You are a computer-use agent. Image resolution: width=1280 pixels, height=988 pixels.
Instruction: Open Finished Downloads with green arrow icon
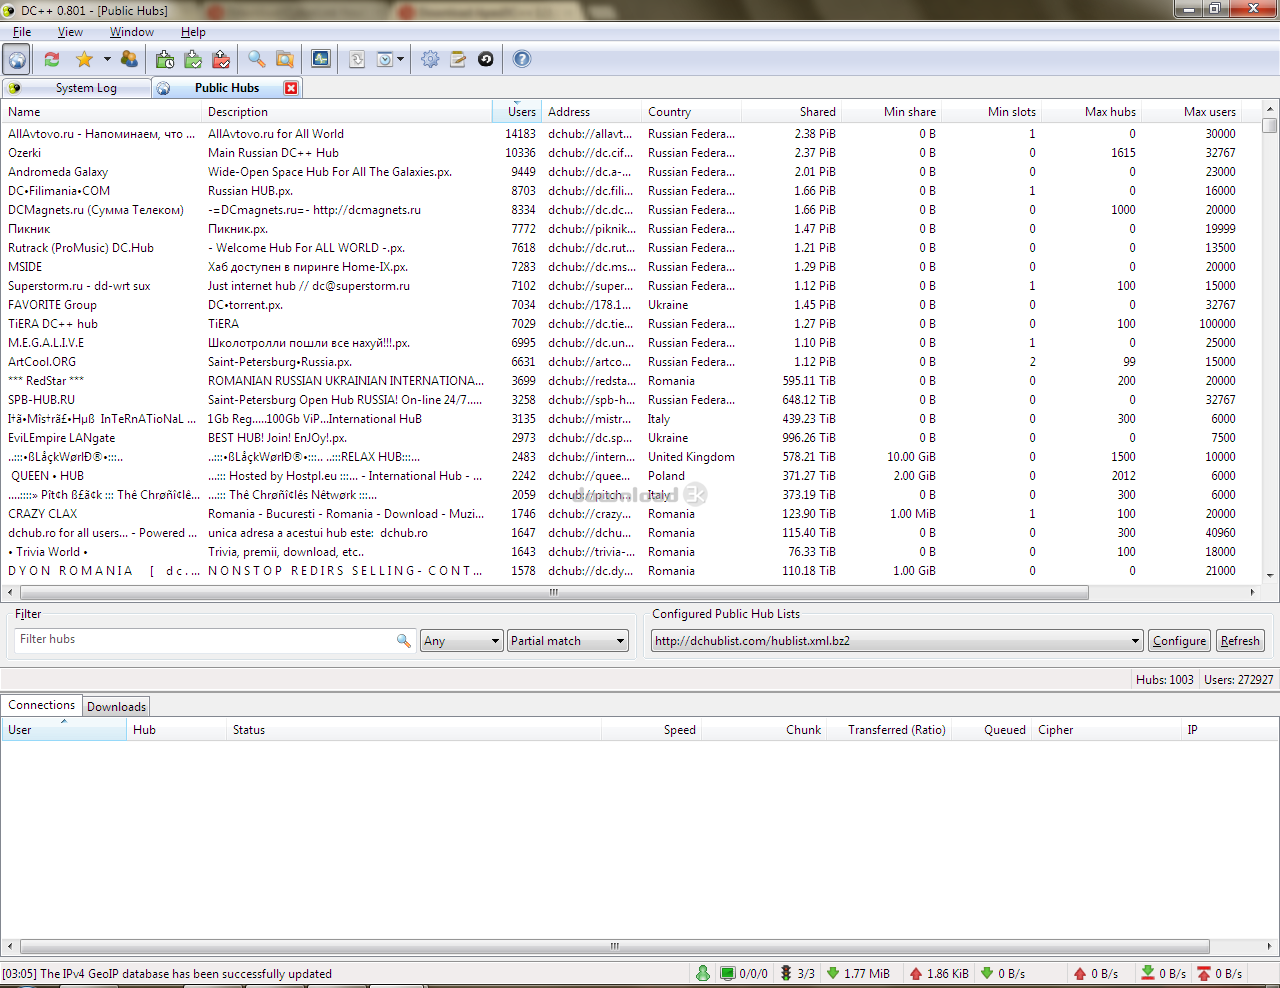click(x=193, y=59)
